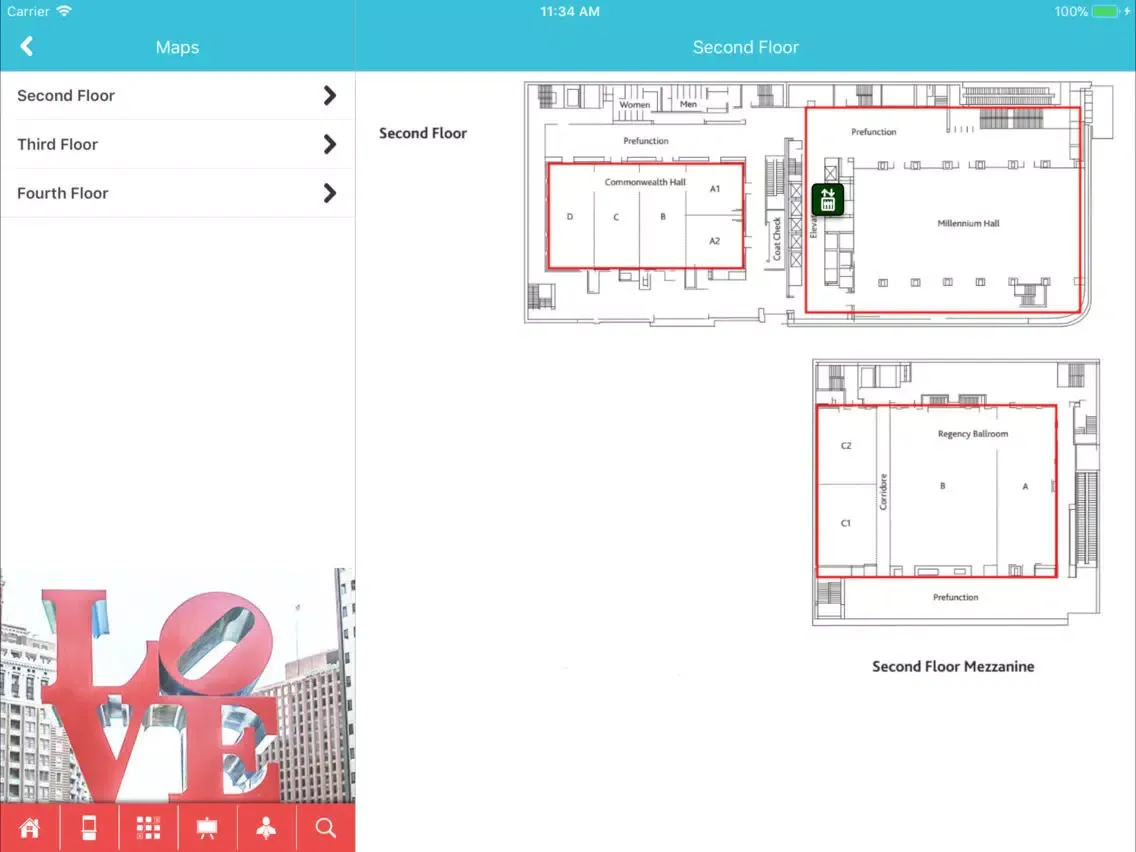Image resolution: width=1136 pixels, height=852 pixels.
Task: Click the 'C2' room label in Regency Ballroom
Action: pos(846,446)
